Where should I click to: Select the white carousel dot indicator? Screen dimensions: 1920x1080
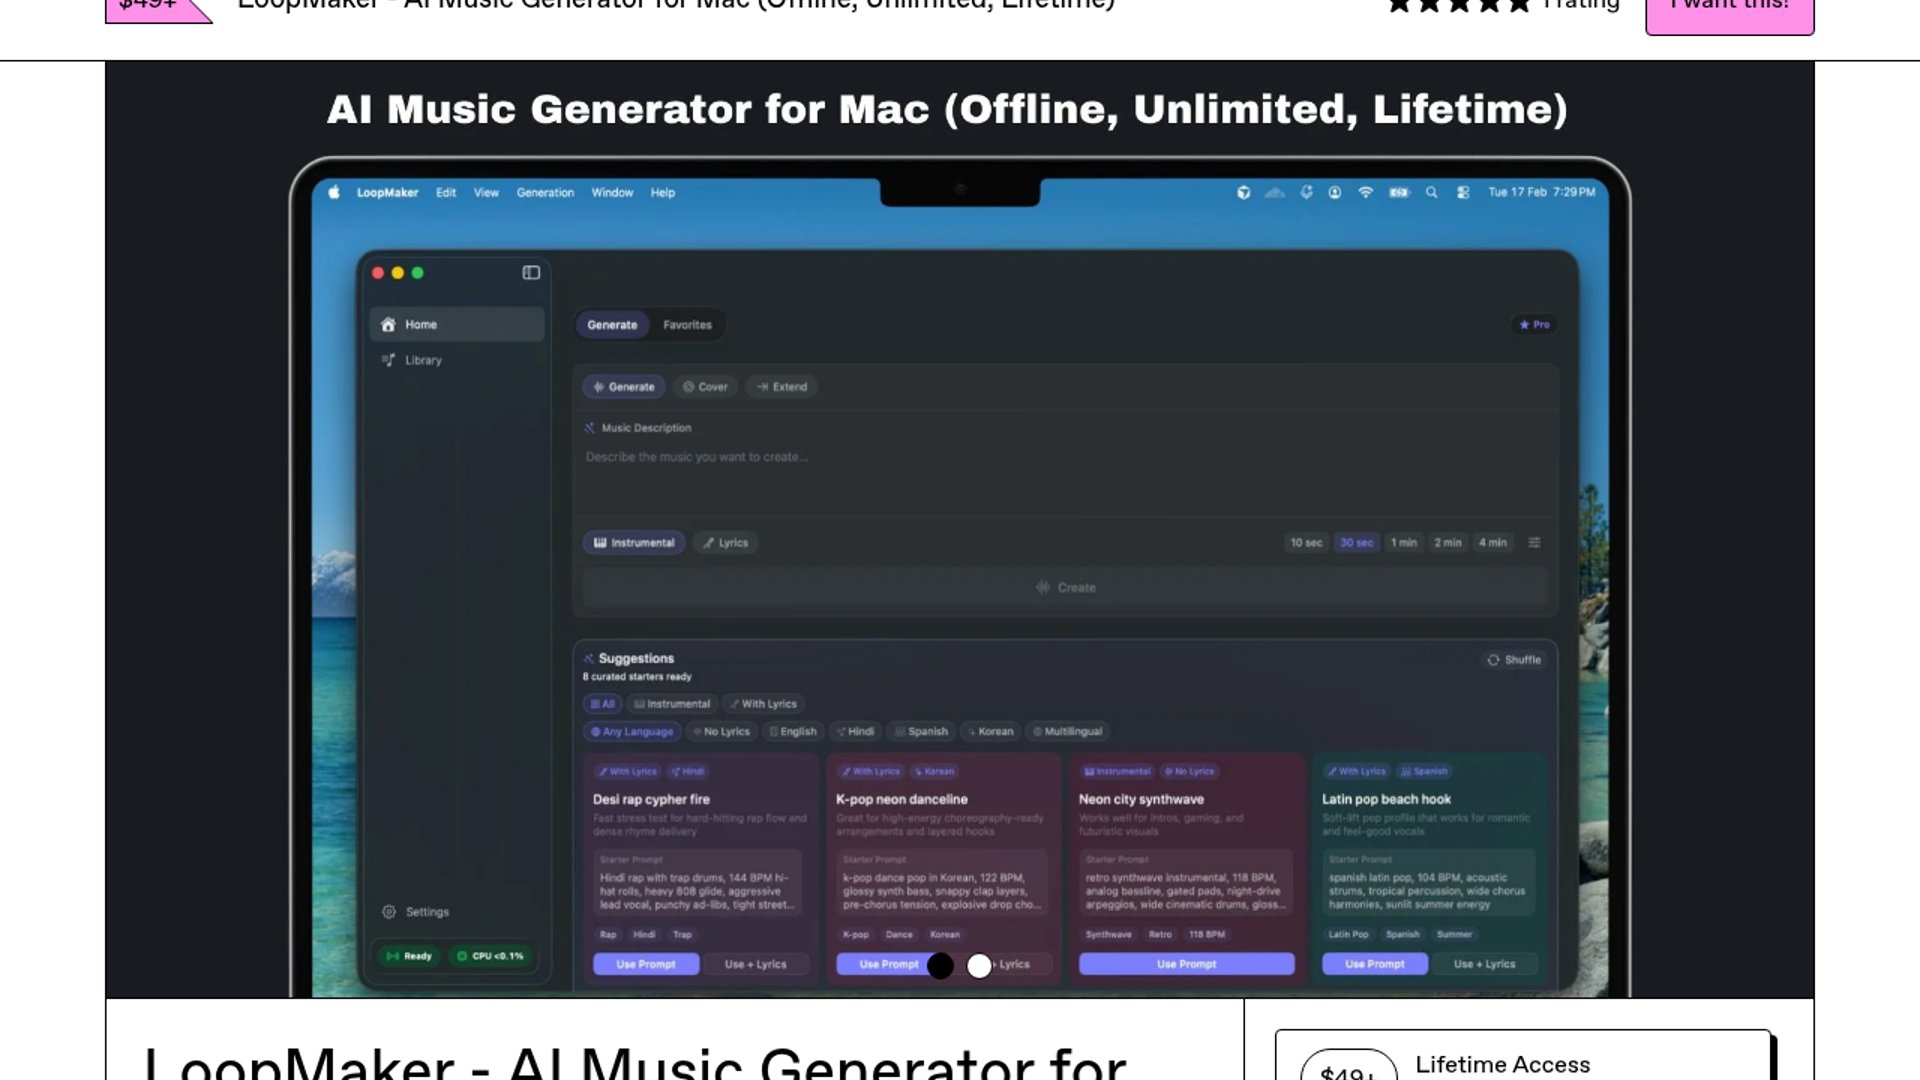979,966
